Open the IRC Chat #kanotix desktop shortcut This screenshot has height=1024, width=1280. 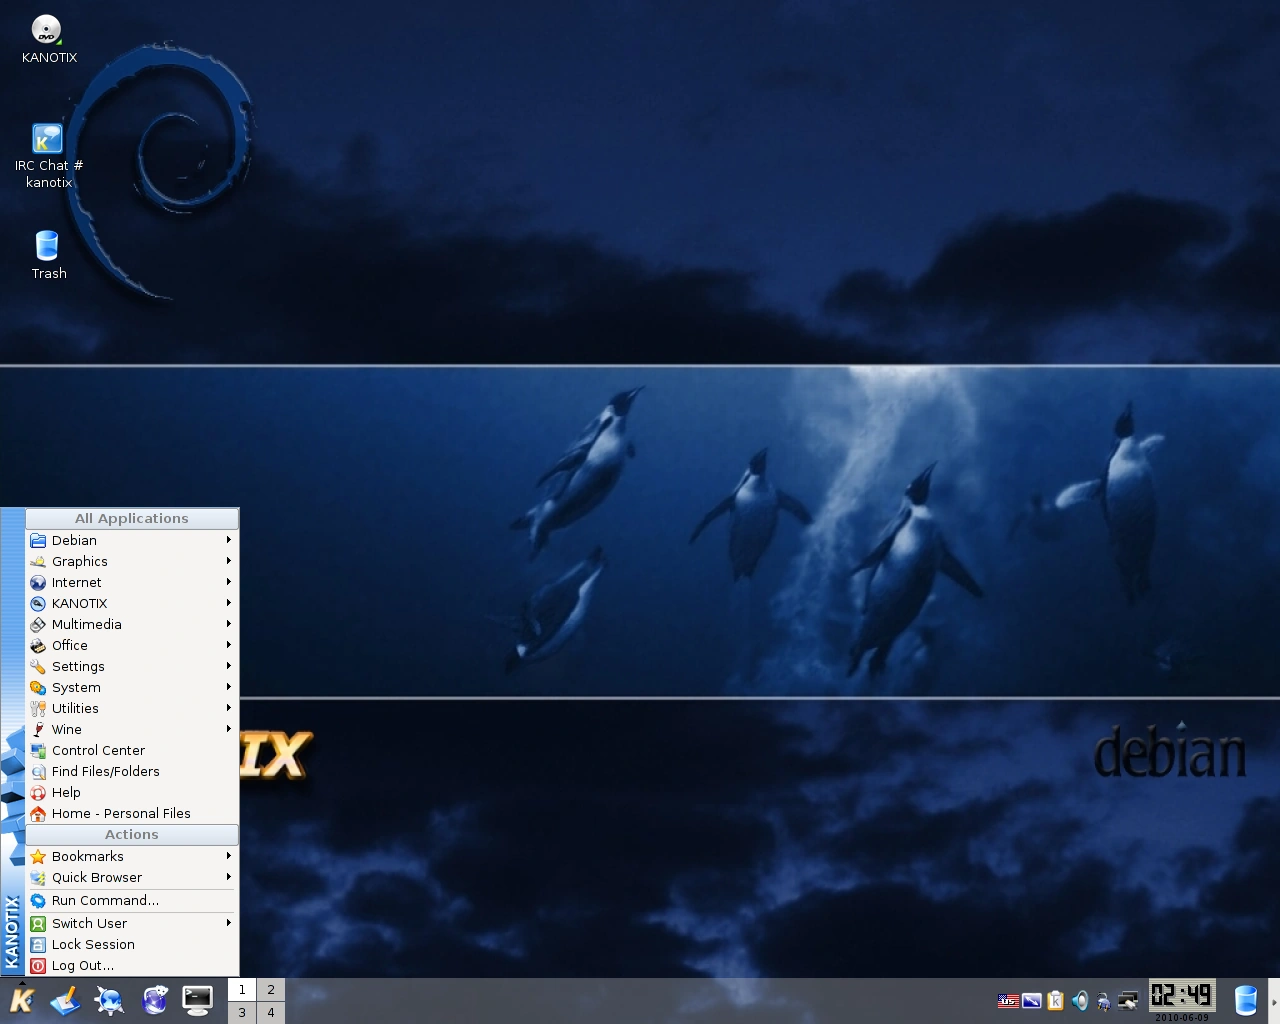pos(47,139)
